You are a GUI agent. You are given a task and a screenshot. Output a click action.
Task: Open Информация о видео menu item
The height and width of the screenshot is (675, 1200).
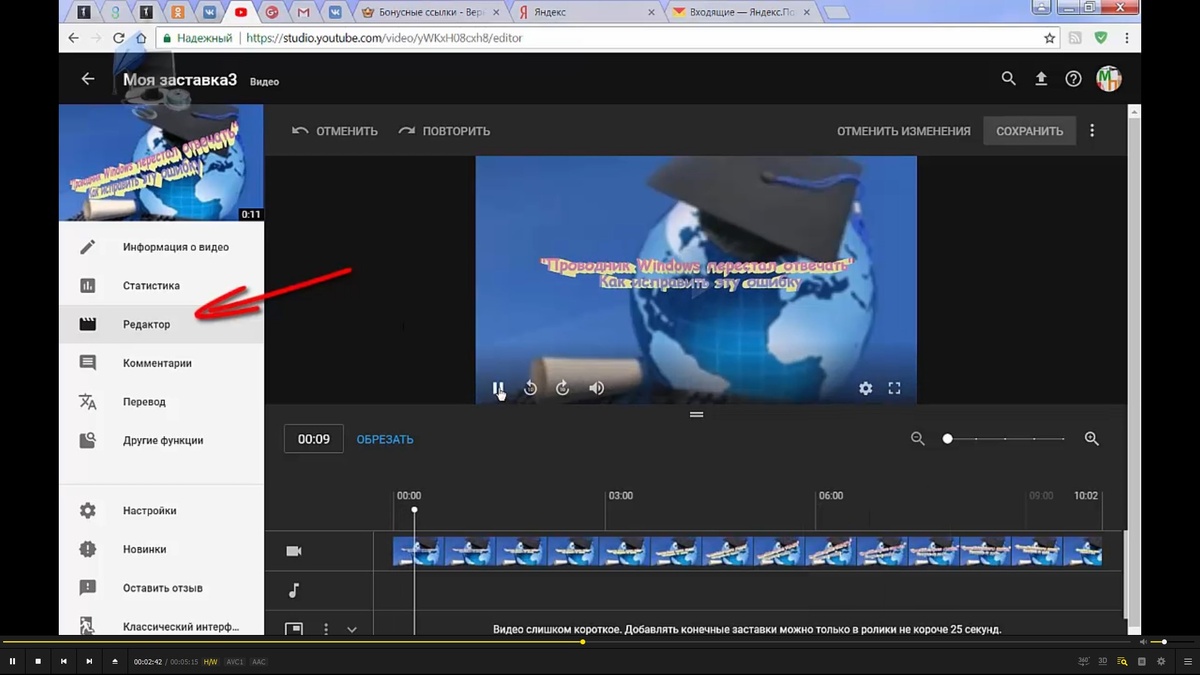click(x=161, y=247)
